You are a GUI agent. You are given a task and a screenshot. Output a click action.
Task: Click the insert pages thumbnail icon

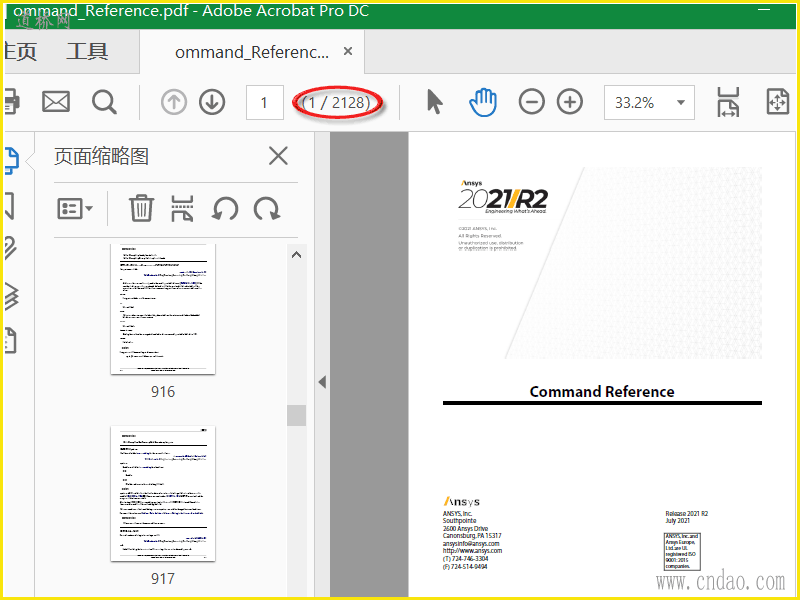click(182, 209)
